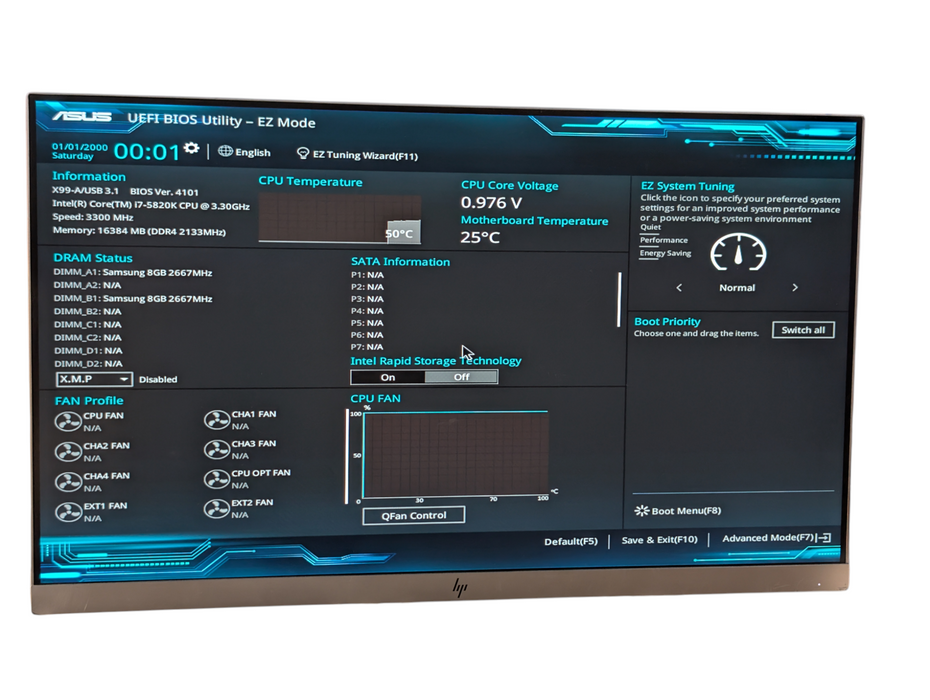
Task: Select the CPU FAN profile icon
Action: coord(68,421)
